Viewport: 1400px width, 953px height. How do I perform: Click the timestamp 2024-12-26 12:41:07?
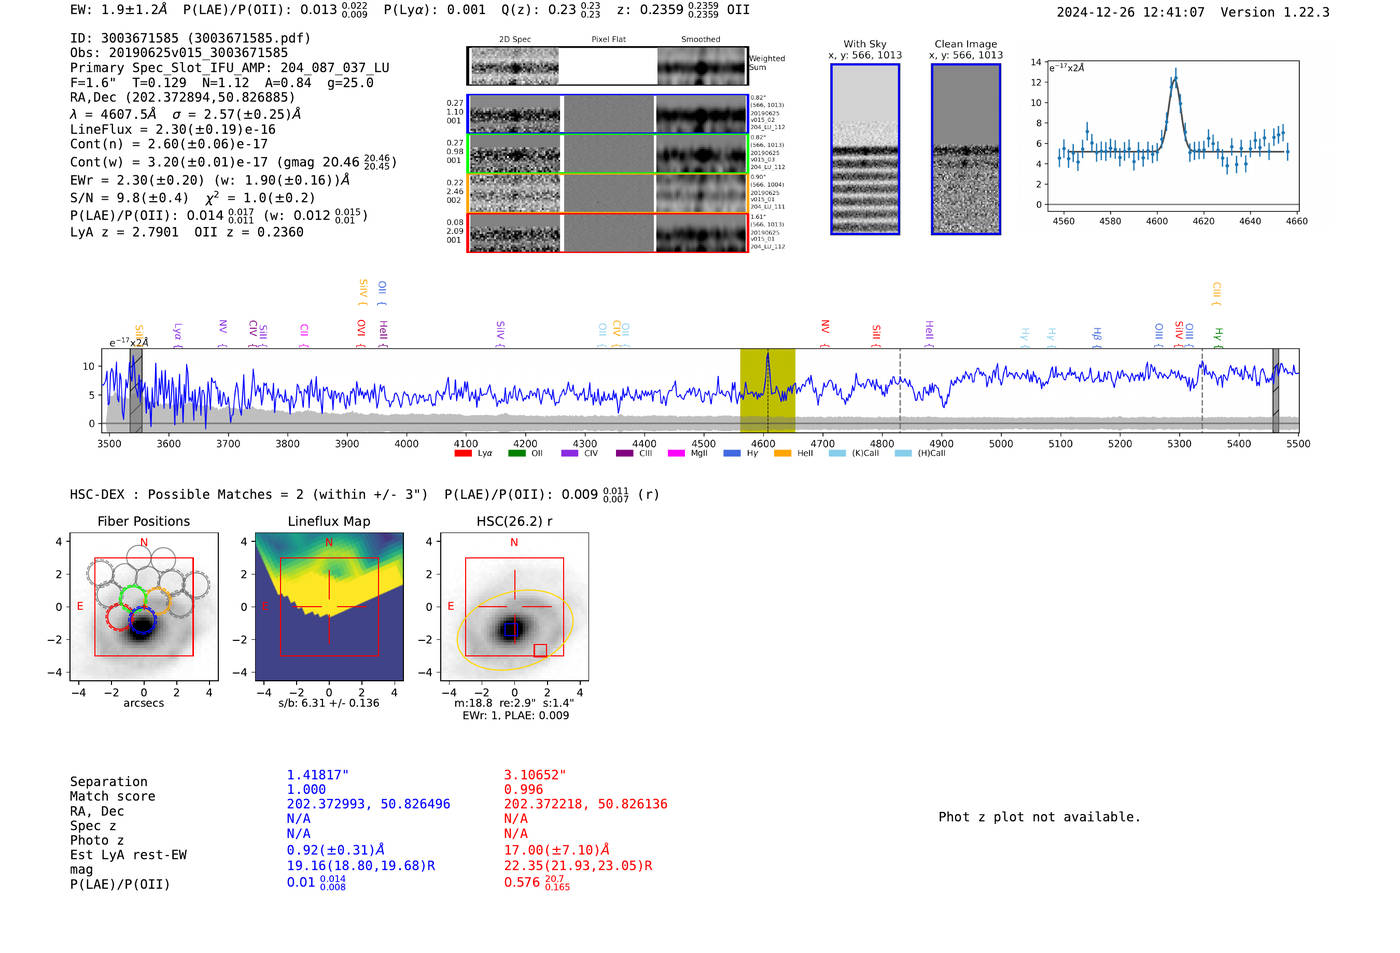click(1131, 12)
